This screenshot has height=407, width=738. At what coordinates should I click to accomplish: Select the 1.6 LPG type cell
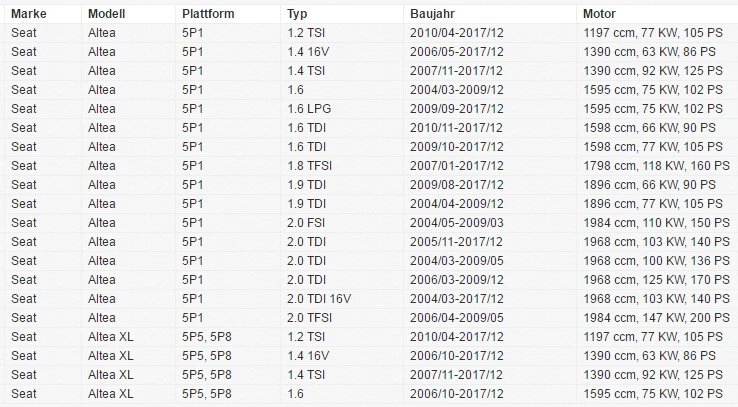click(x=342, y=109)
